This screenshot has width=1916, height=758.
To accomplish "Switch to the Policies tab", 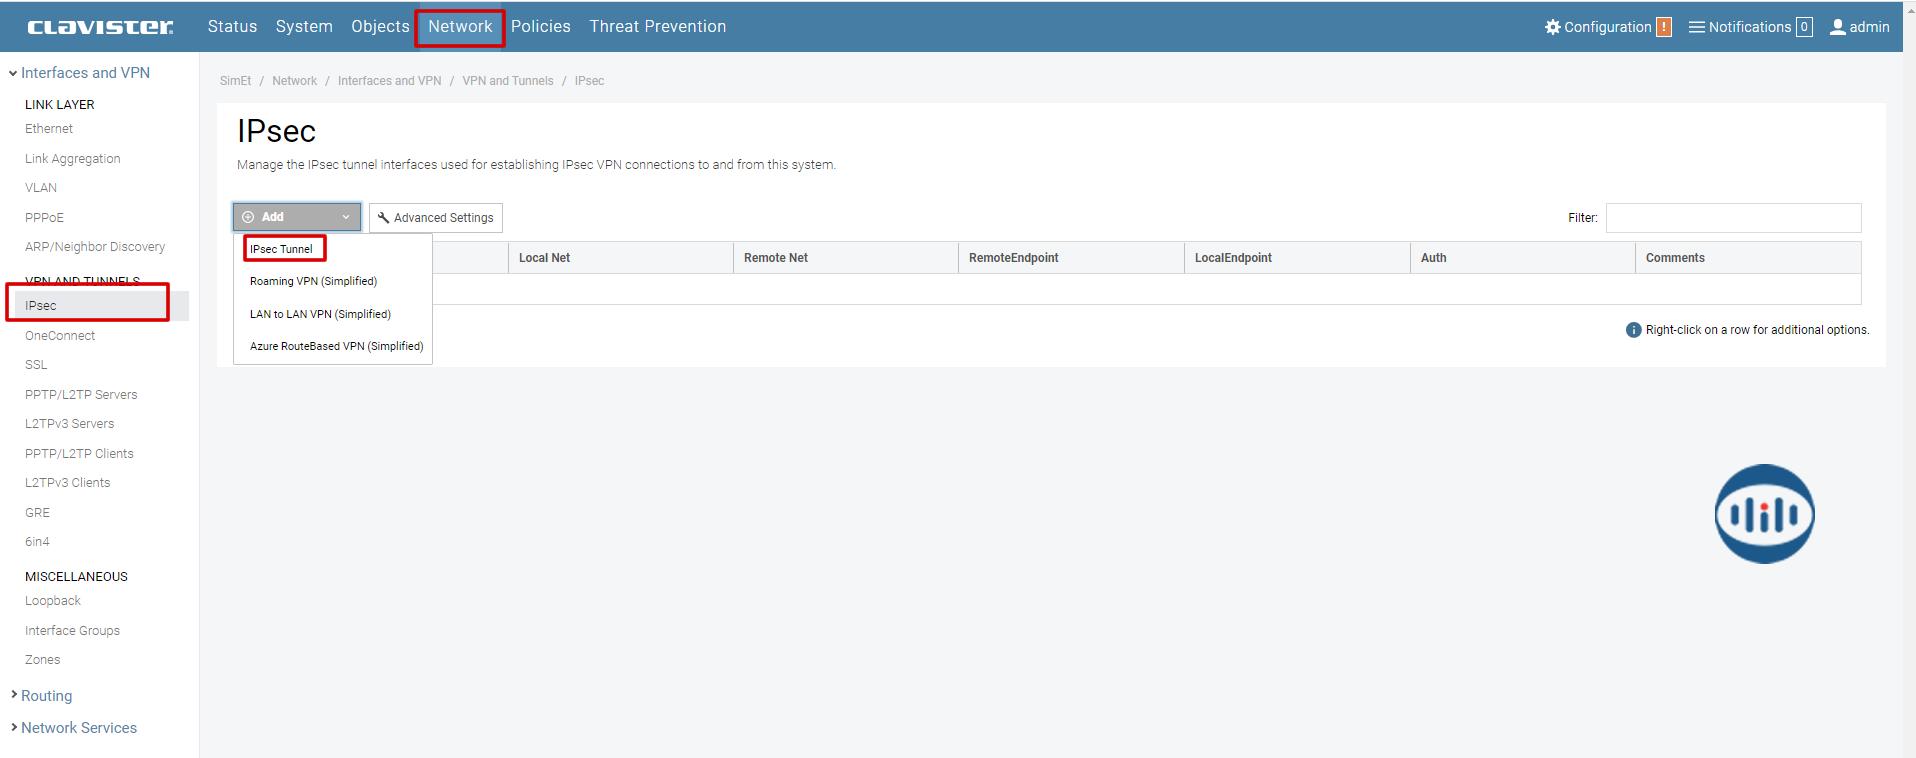I will tap(540, 27).
